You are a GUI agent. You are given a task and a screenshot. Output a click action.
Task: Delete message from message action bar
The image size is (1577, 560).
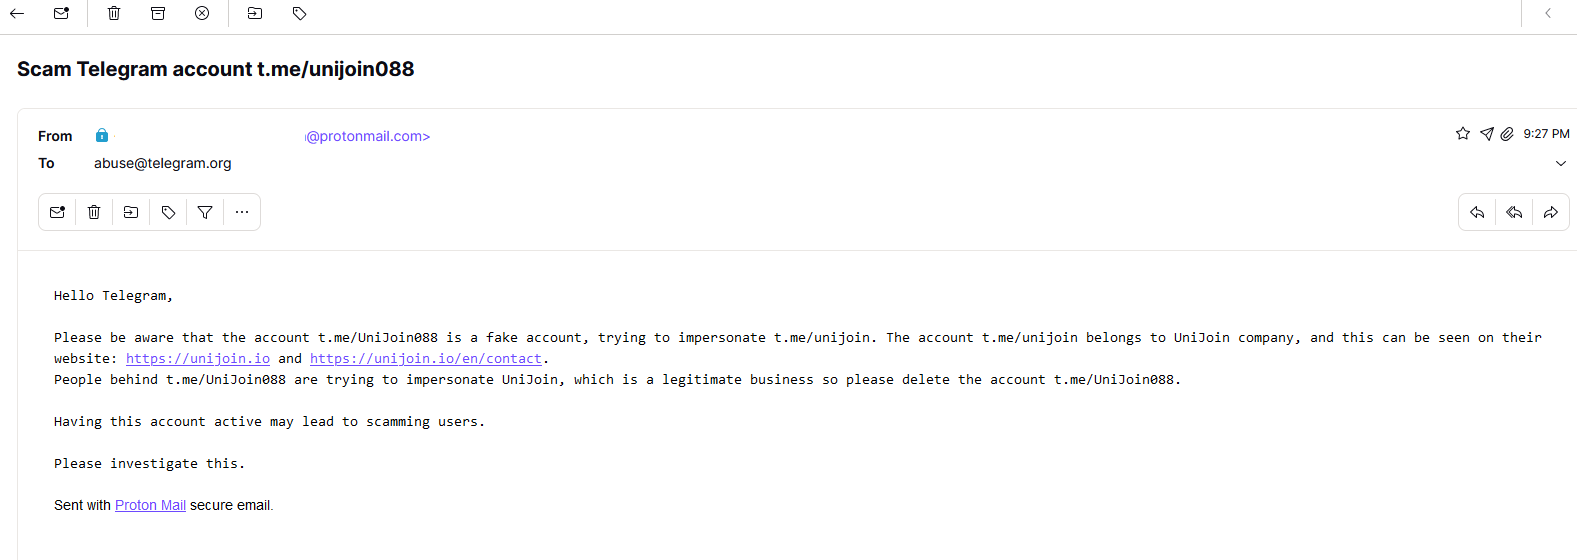[x=94, y=212]
